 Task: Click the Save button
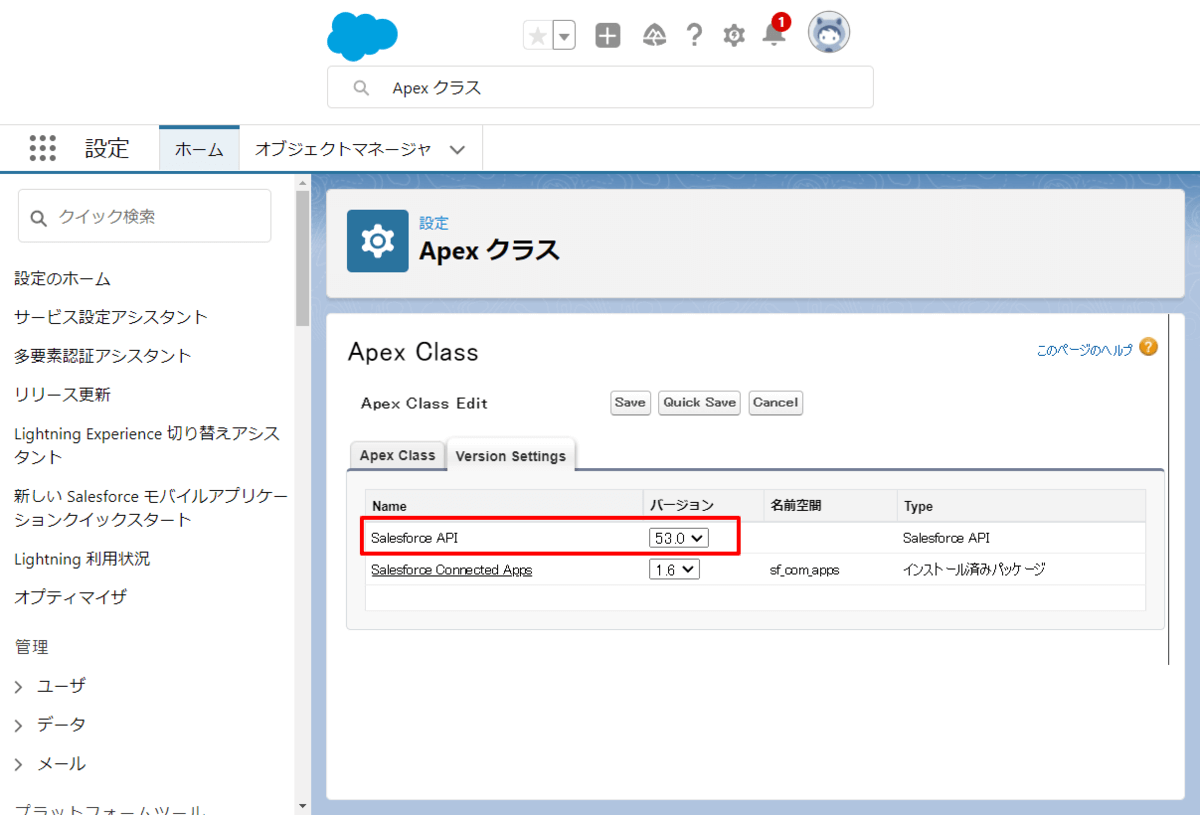pyautogui.click(x=630, y=403)
